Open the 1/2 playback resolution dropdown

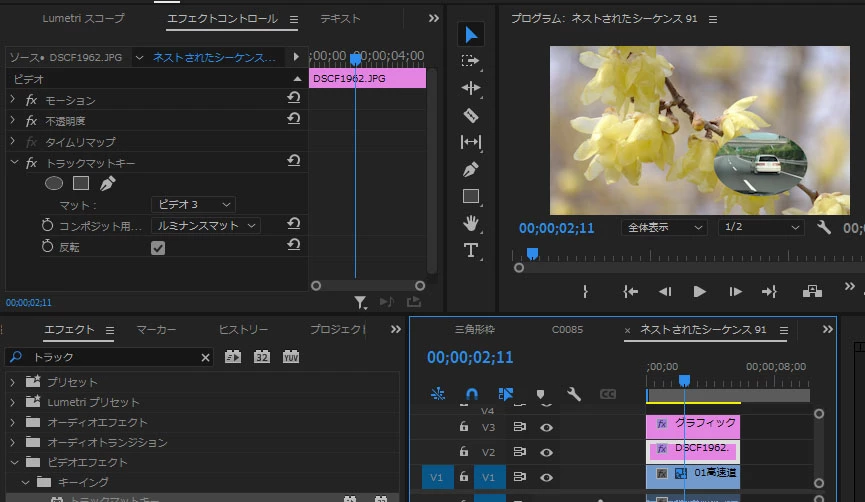coord(760,227)
